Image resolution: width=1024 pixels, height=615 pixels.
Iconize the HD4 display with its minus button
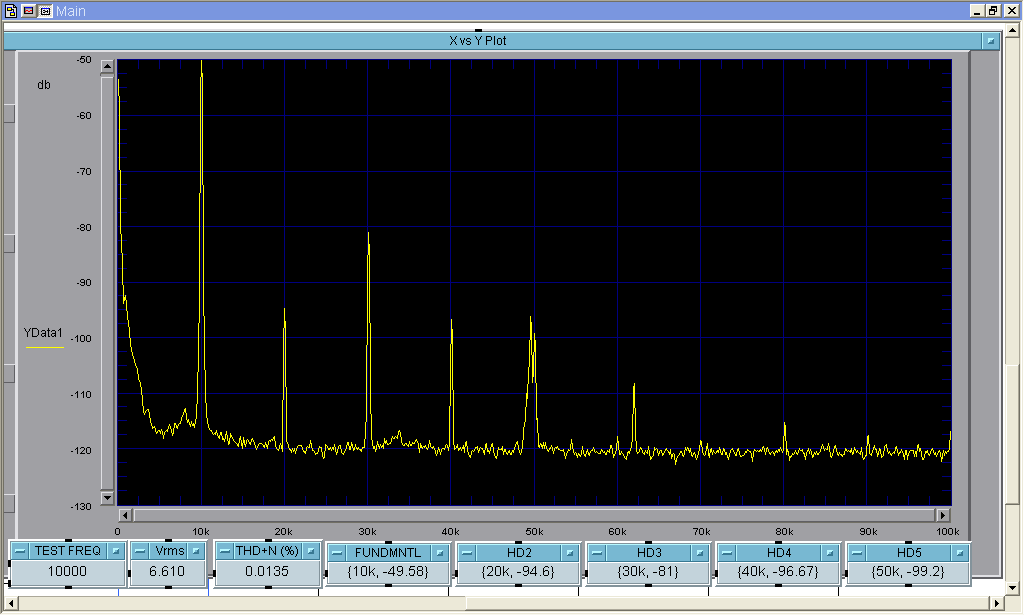(x=727, y=553)
